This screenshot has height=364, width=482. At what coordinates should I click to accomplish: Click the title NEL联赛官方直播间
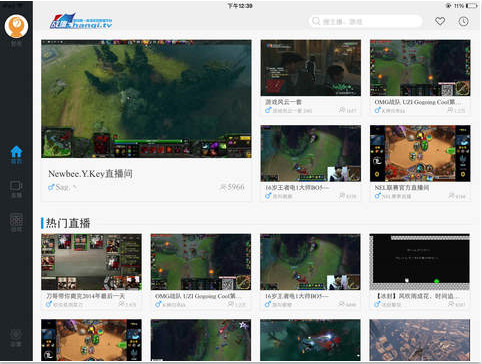pos(402,187)
